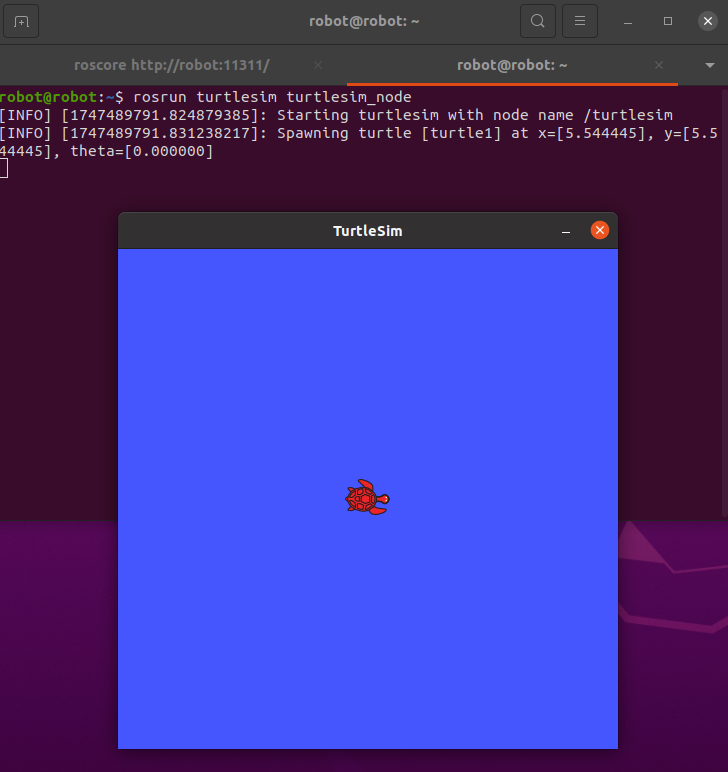Open the terminal hamburger menu
The width and height of the screenshot is (728, 772).
tap(580, 21)
